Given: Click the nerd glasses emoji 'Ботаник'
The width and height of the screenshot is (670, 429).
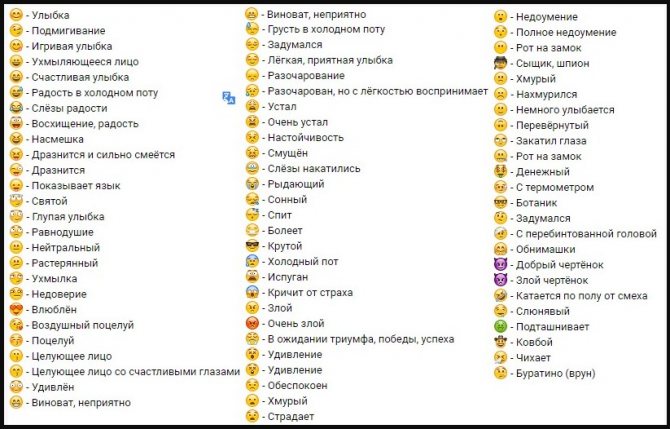Looking at the screenshot, I should tap(500, 203).
